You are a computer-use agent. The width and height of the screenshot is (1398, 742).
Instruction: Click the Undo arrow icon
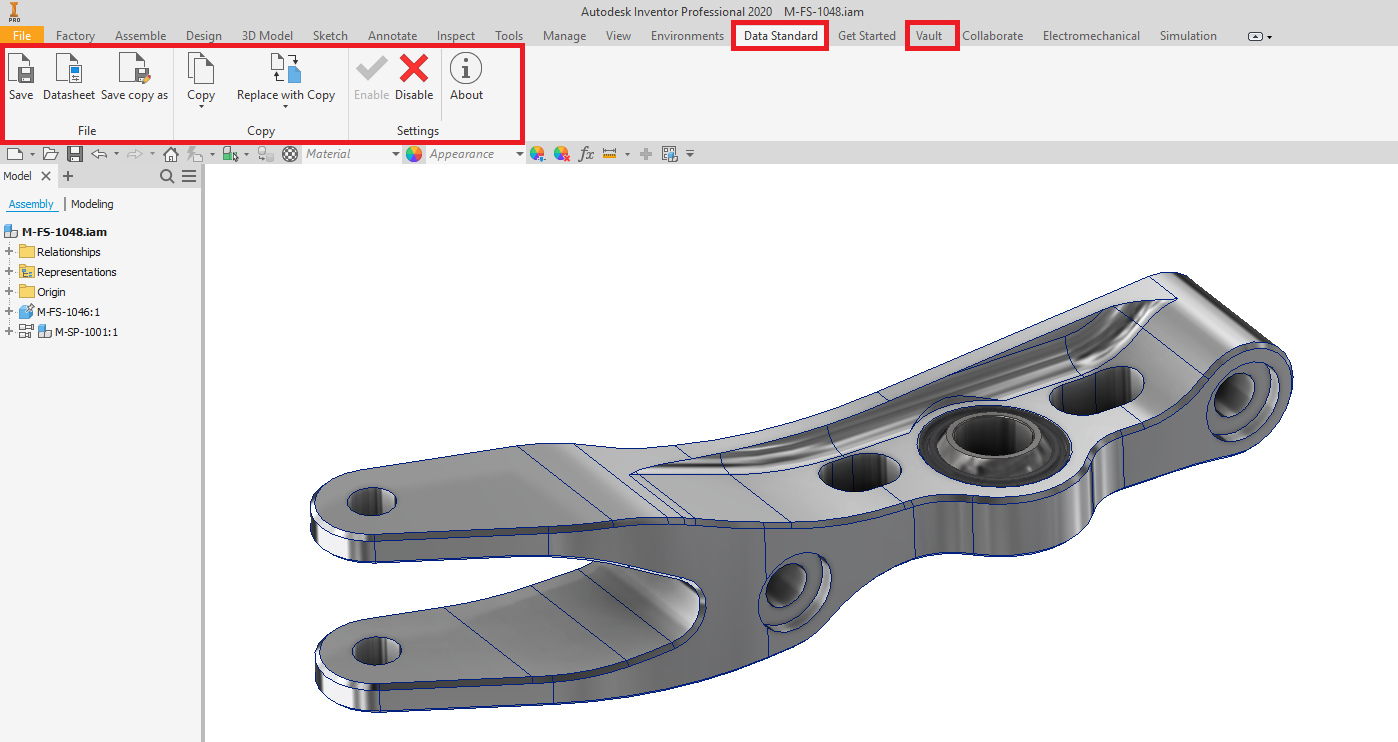click(99, 154)
